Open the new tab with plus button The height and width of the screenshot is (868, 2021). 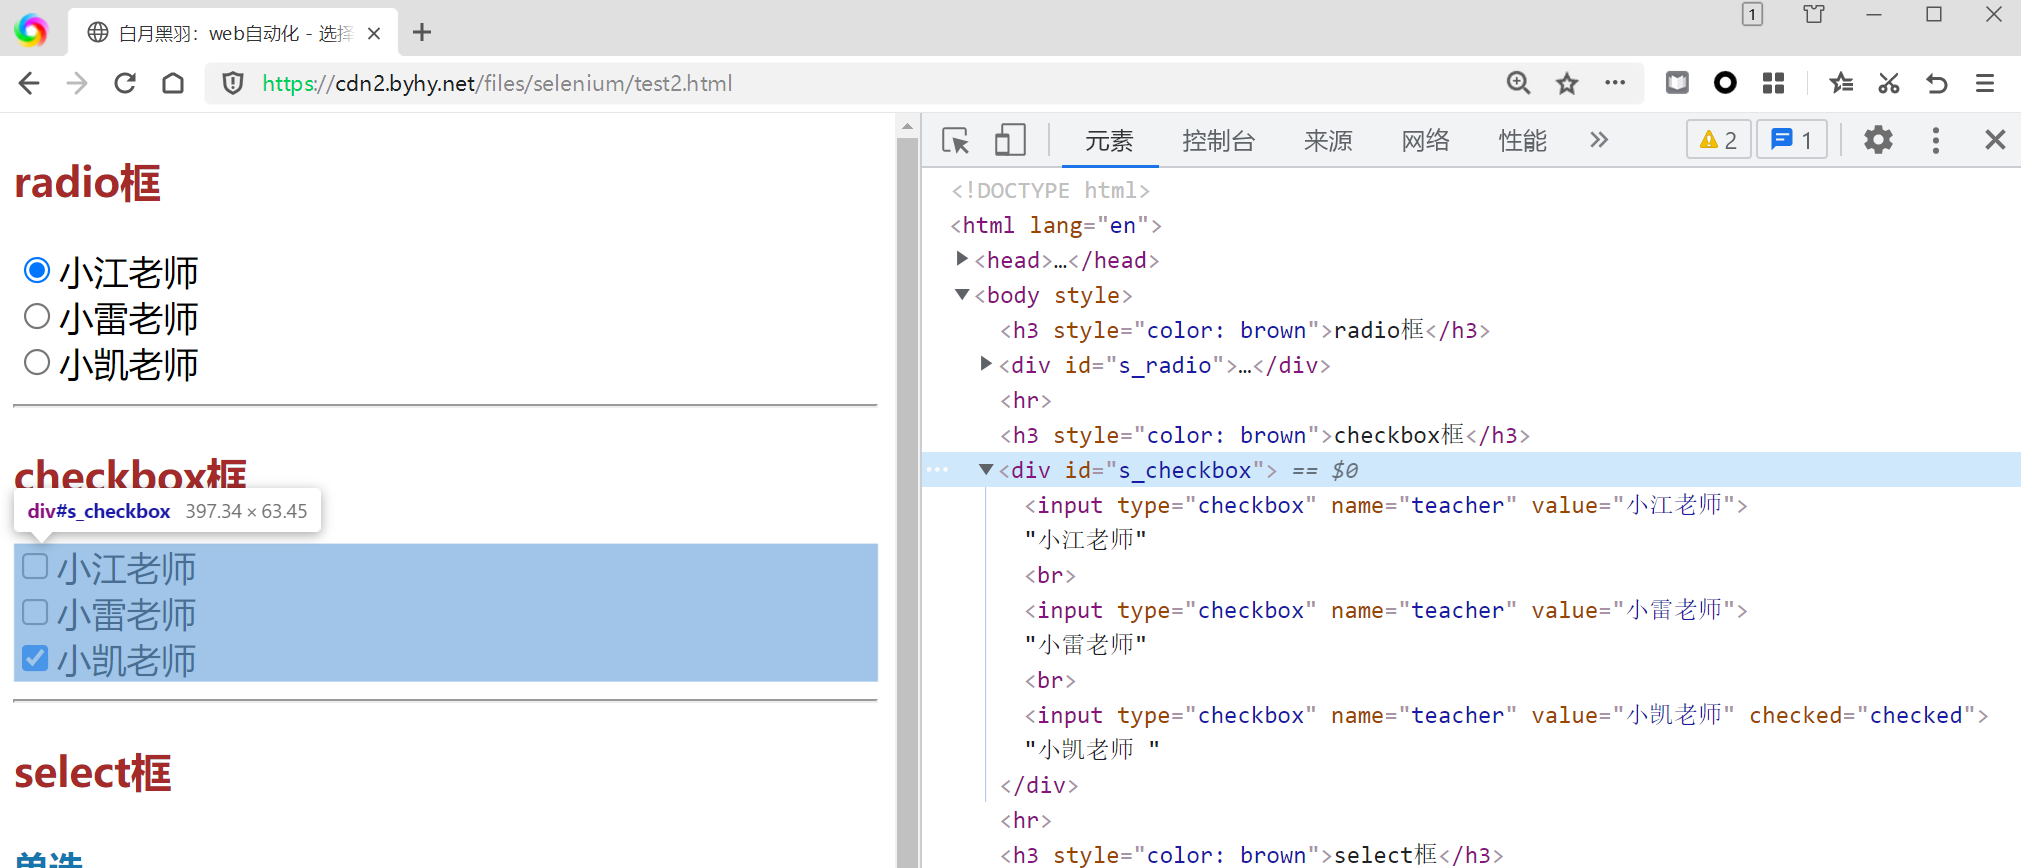click(422, 33)
